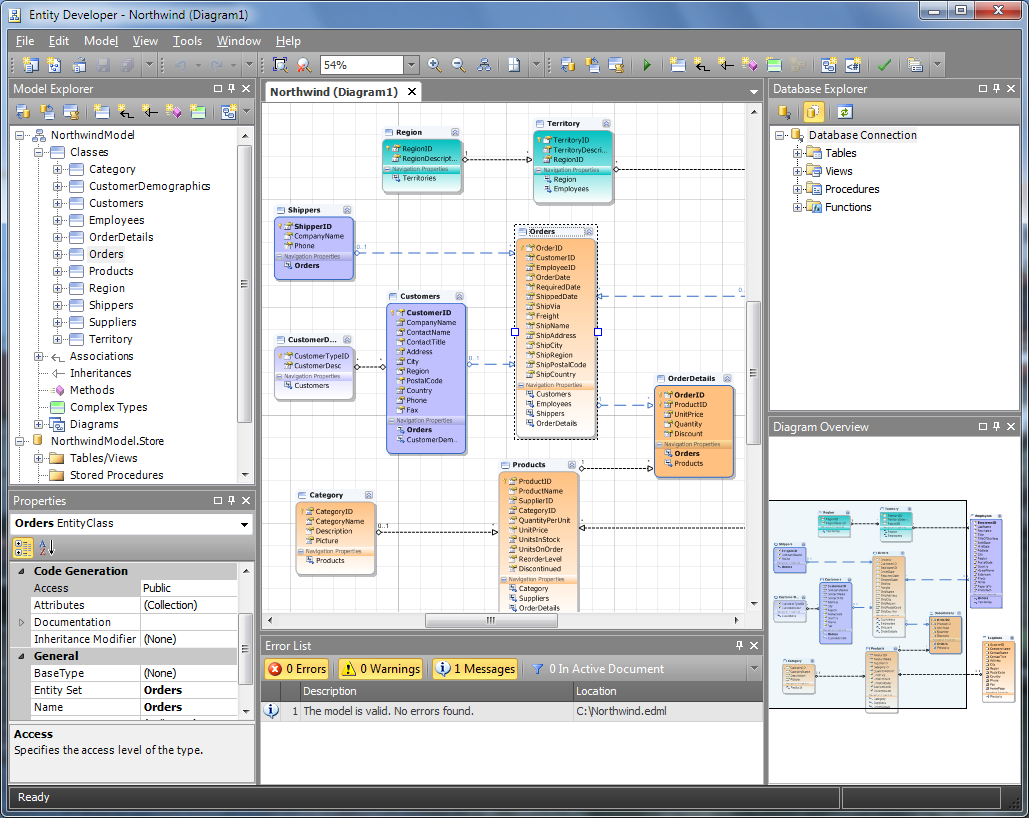1029x818 pixels.
Task: Expand Tables in Database Explorer
Action: pyautogui.click(x=797, y=154)
